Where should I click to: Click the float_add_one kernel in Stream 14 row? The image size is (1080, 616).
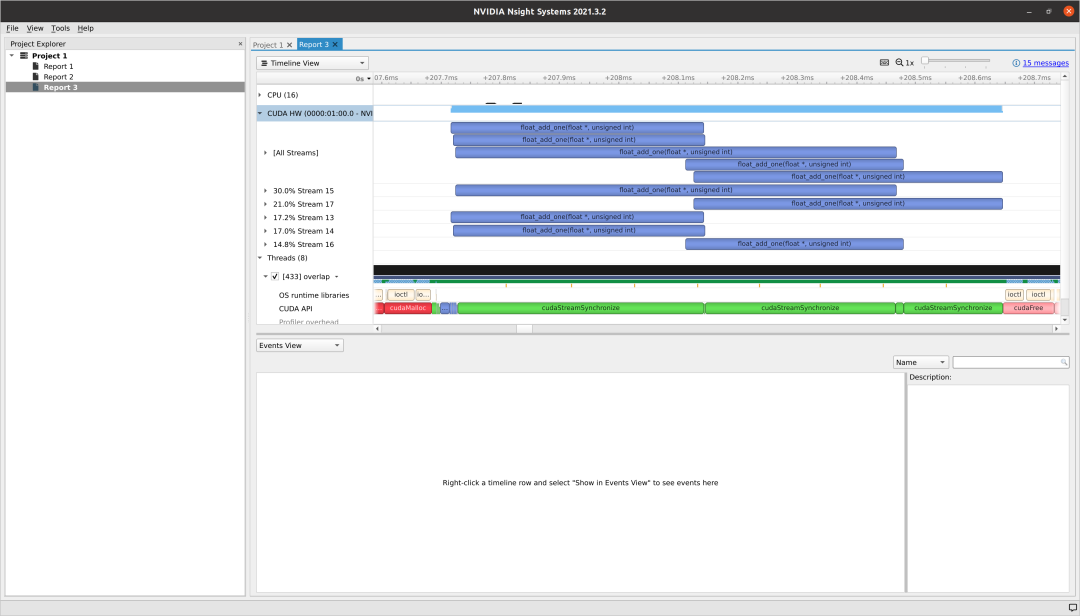pos(579,230)
